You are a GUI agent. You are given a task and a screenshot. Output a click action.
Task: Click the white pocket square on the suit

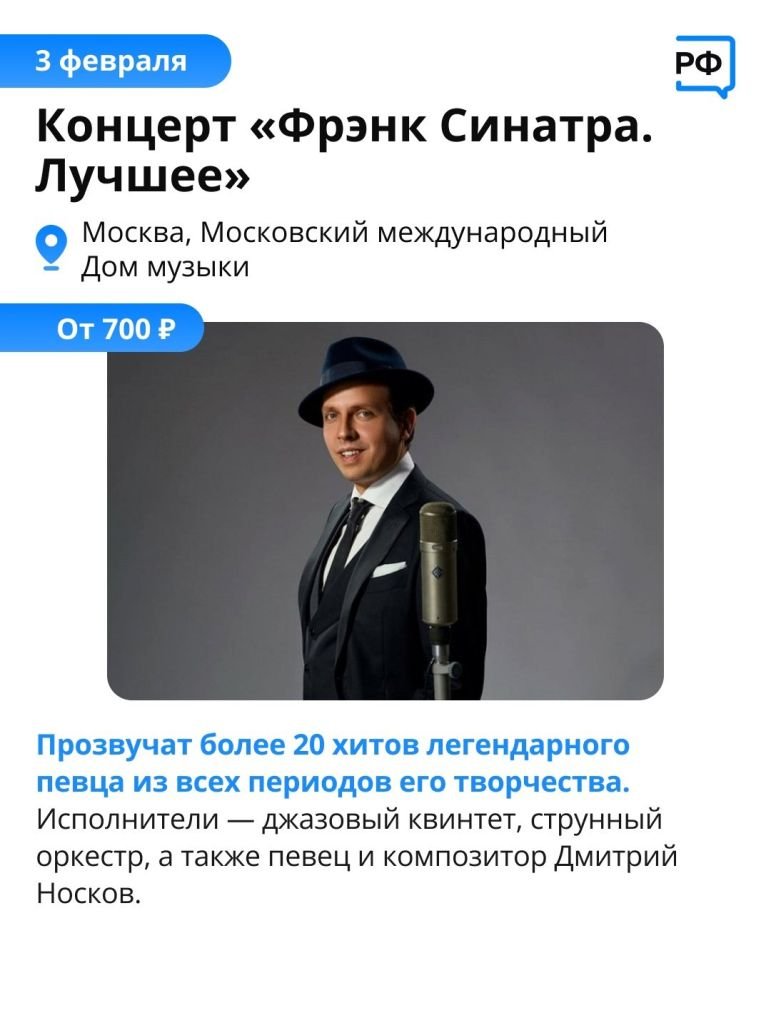tap(389, 568)
